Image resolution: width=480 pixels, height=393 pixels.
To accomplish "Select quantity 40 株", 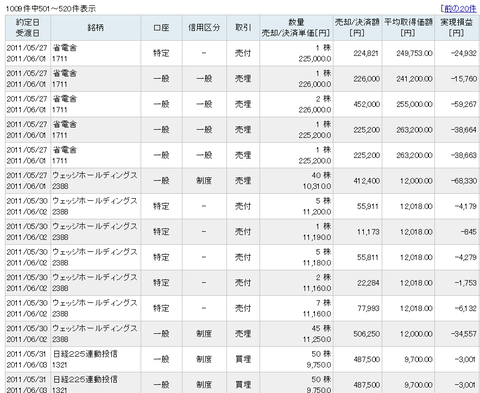I will point(321,175).
